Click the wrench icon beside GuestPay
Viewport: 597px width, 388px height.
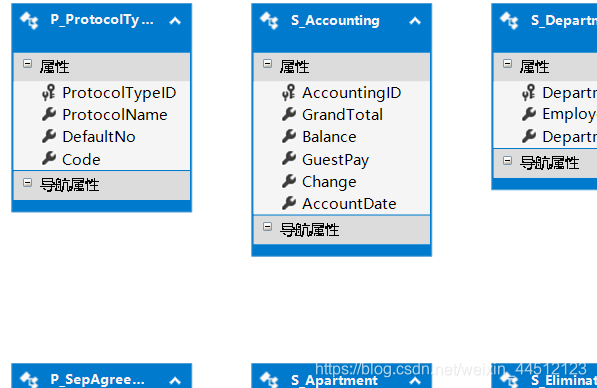289,158
